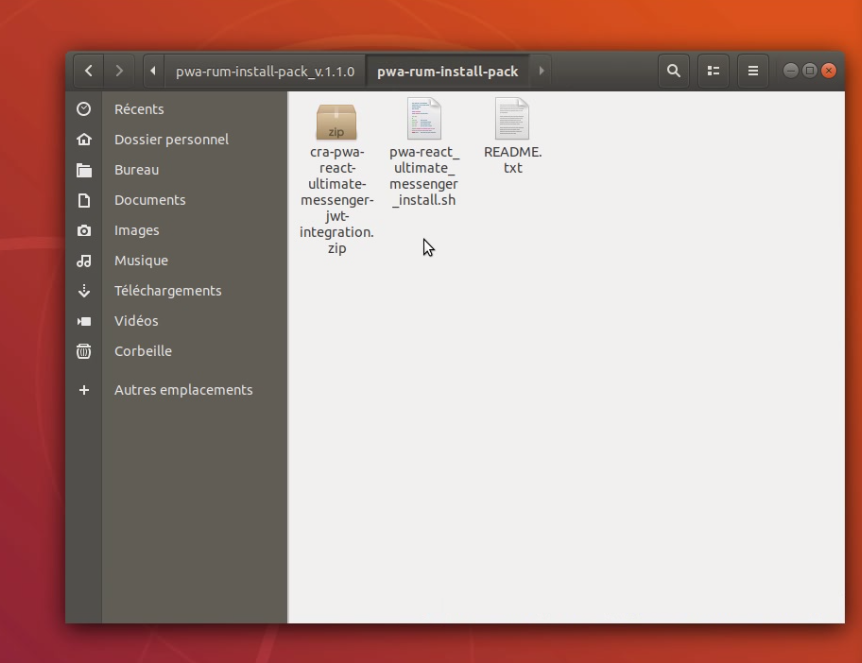Open the hamburger options menu
862x663 pixels.
(753, 71)
